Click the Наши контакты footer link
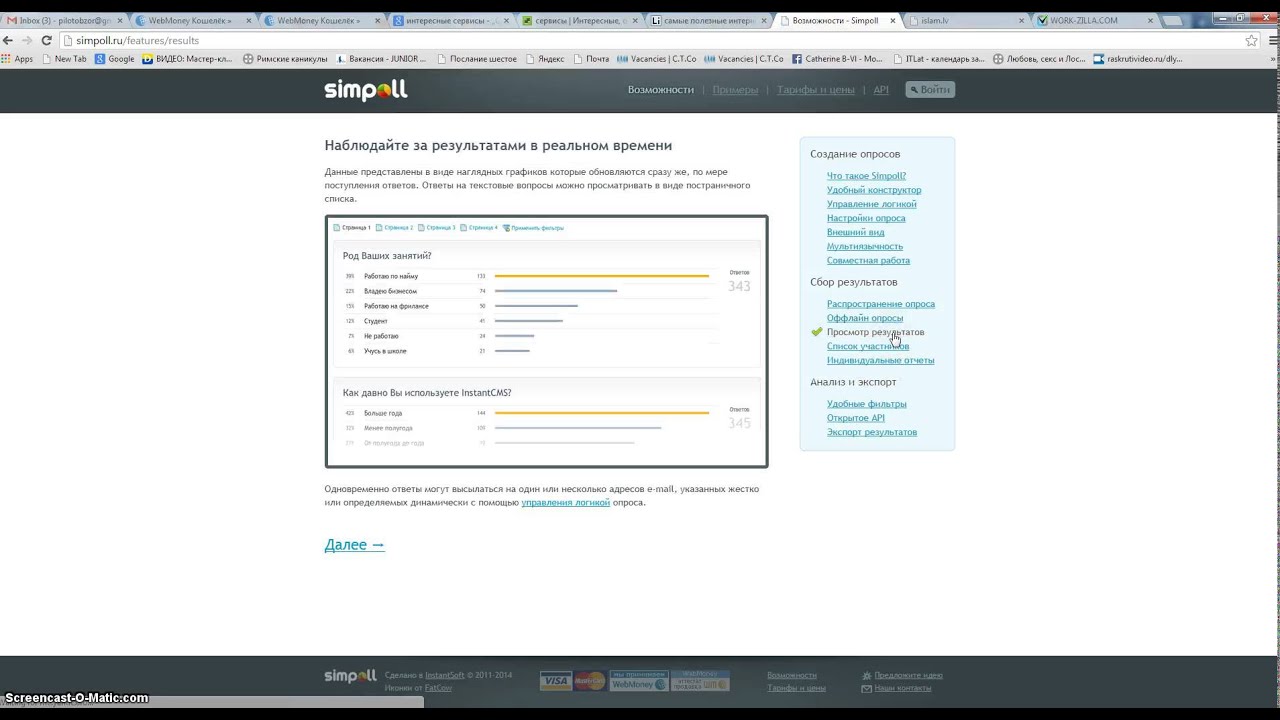This screenshot has height=720, width=1280. coord(903,688)
